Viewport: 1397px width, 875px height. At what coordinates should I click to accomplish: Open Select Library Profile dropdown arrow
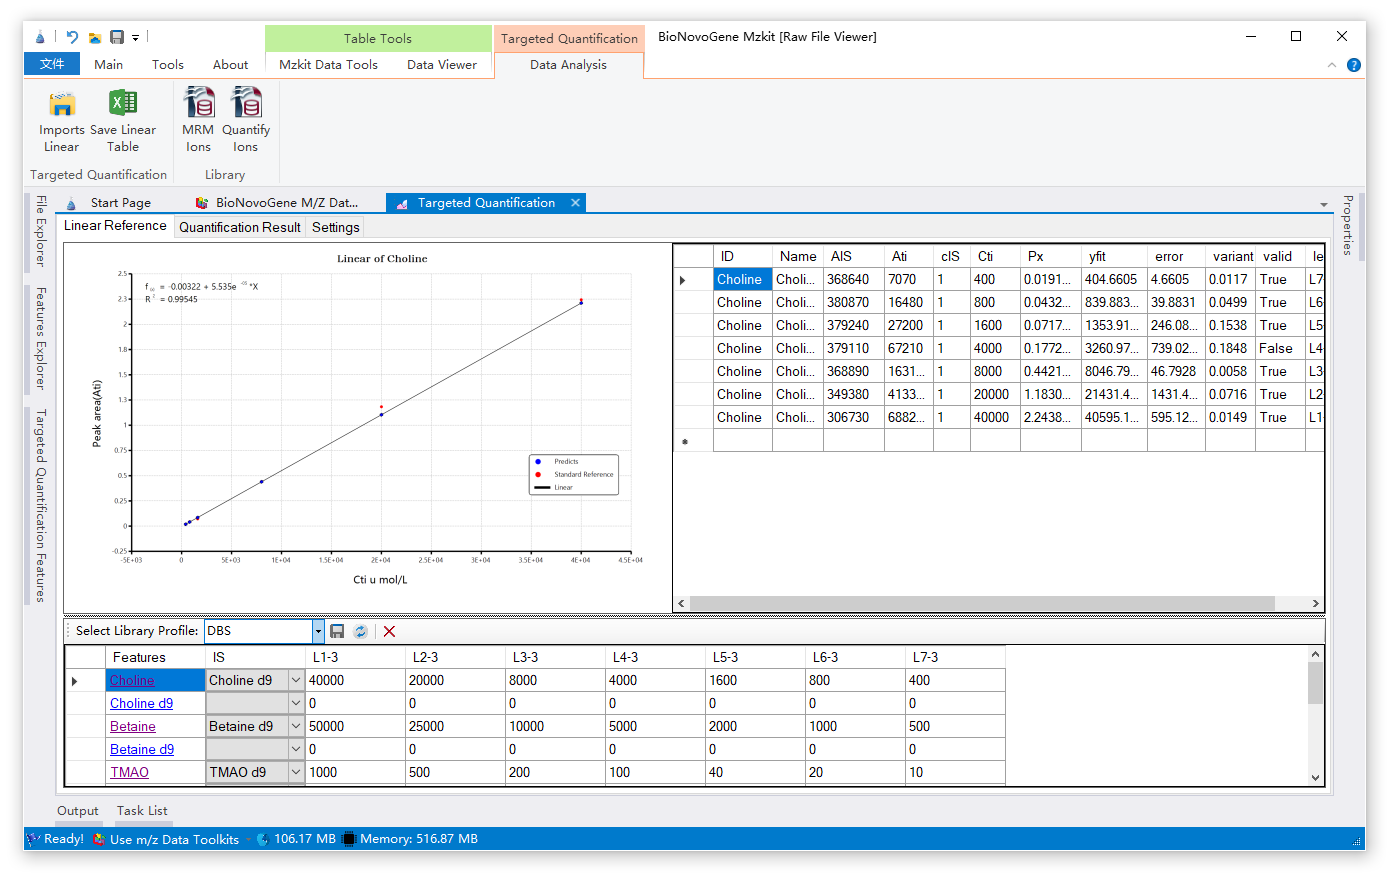pos(318,631)
